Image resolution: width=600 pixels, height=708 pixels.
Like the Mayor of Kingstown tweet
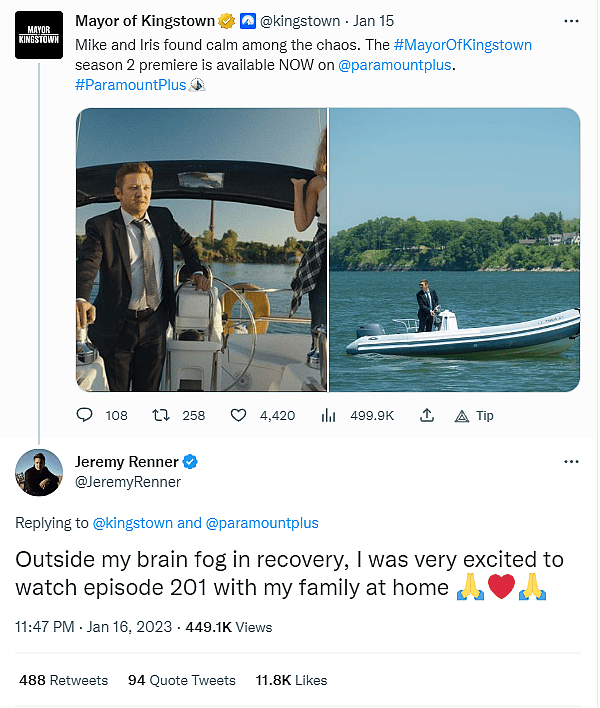click(x=239, y=415)
